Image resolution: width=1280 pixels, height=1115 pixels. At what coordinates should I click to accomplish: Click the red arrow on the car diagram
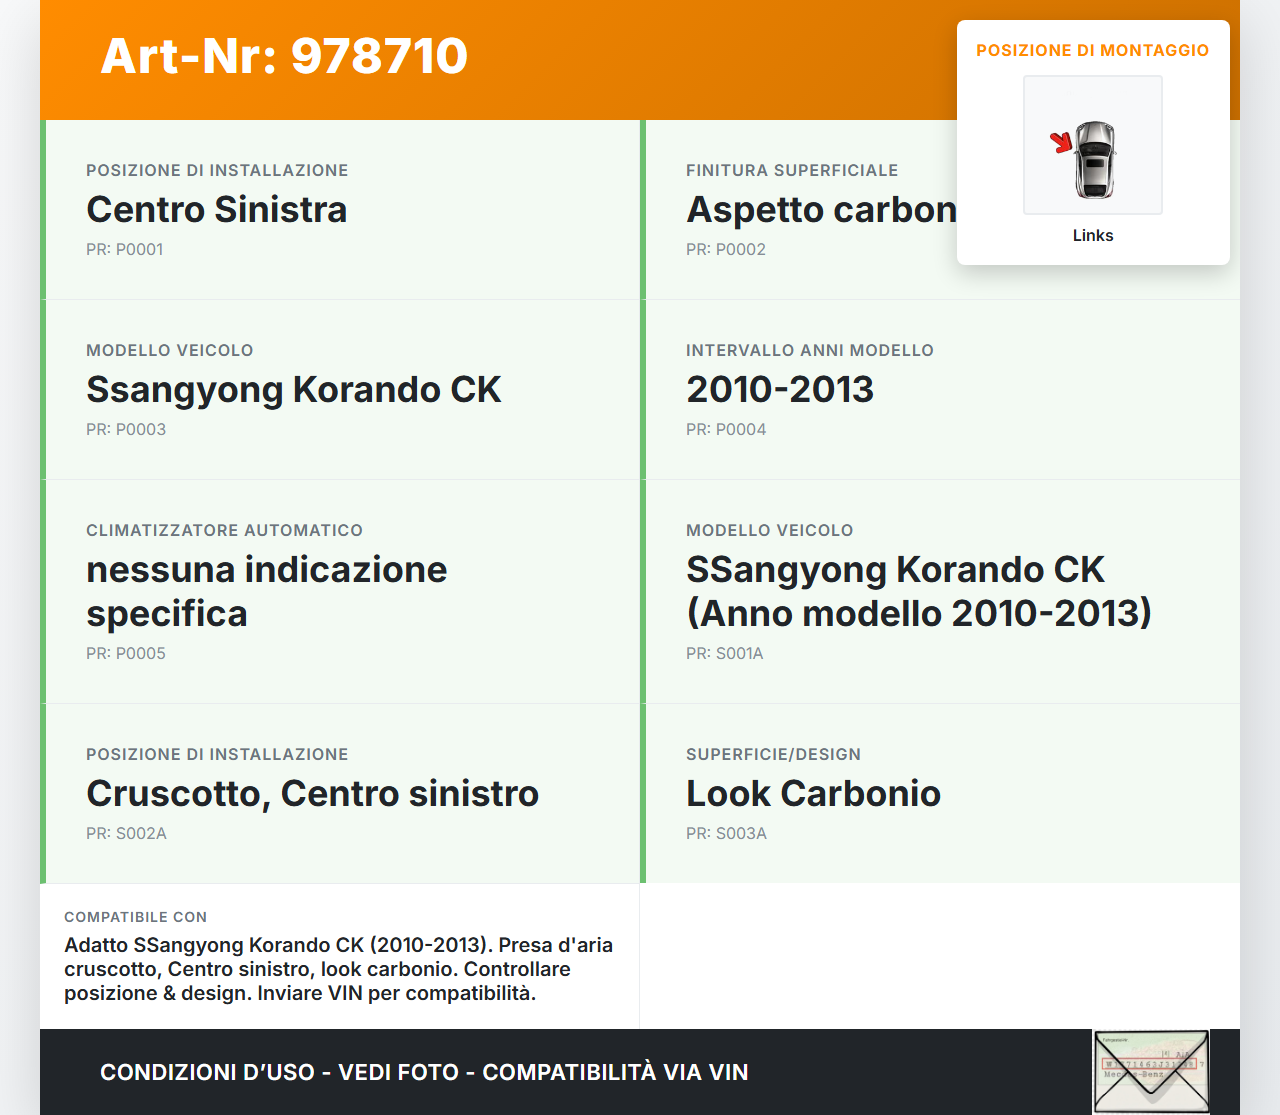1061,143
